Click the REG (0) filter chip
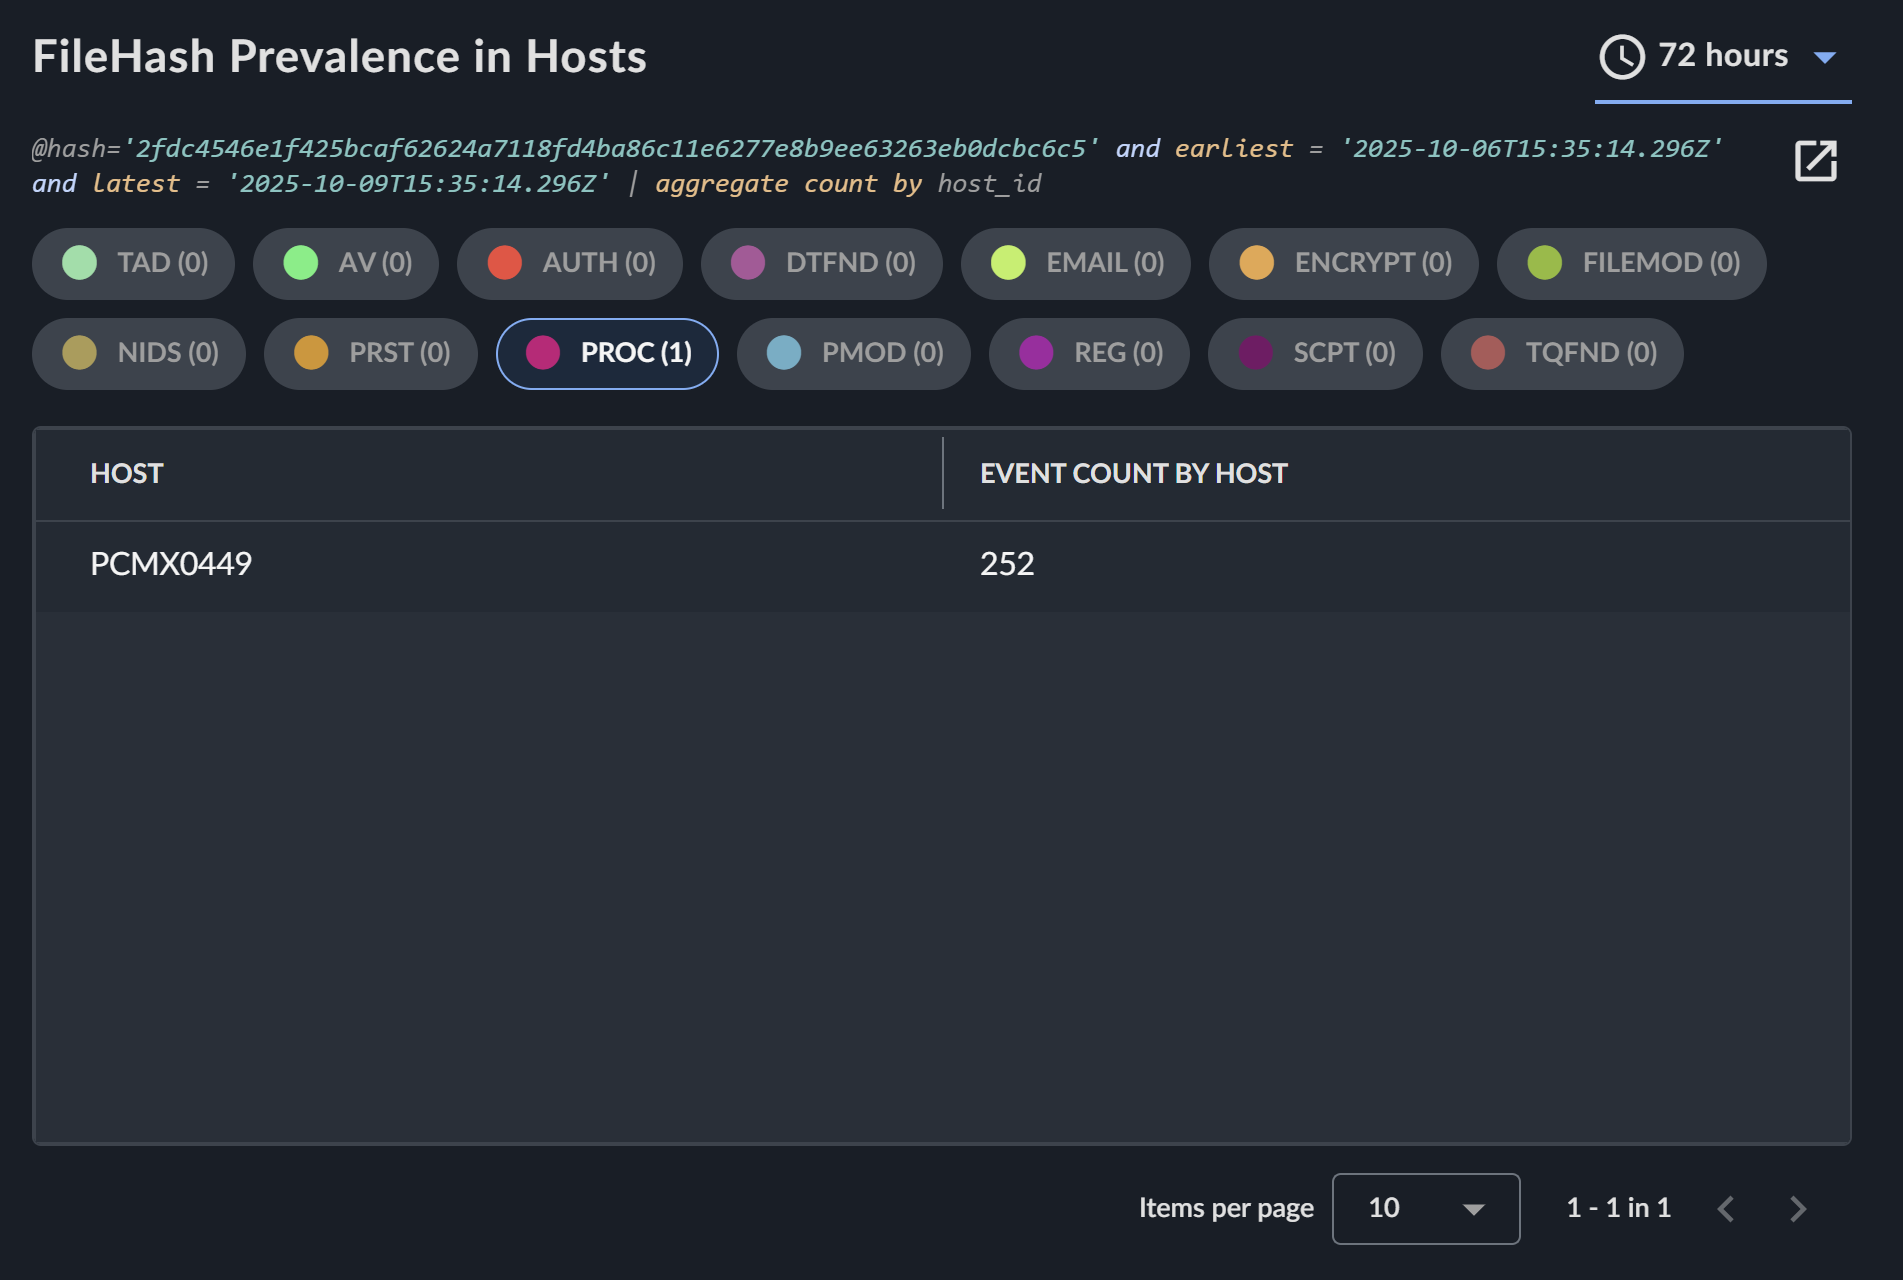 pyautogui.click(x=1089, y=353)
